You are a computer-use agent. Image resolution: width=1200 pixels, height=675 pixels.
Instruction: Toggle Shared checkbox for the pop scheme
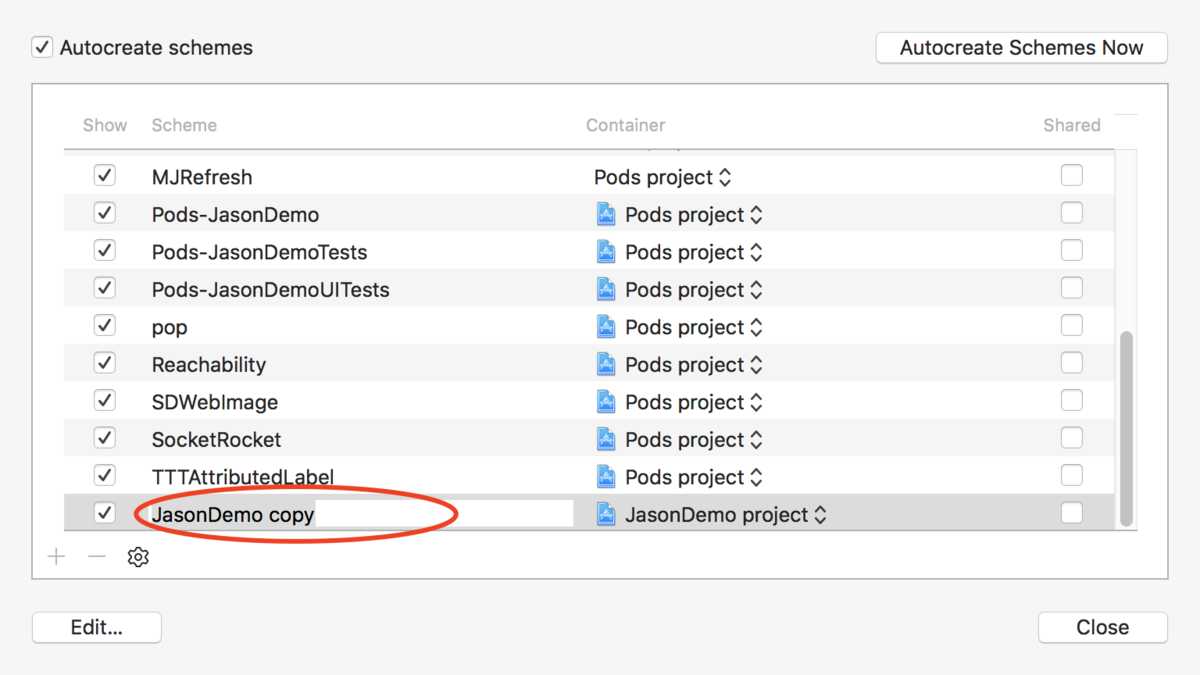(1071, 326)
